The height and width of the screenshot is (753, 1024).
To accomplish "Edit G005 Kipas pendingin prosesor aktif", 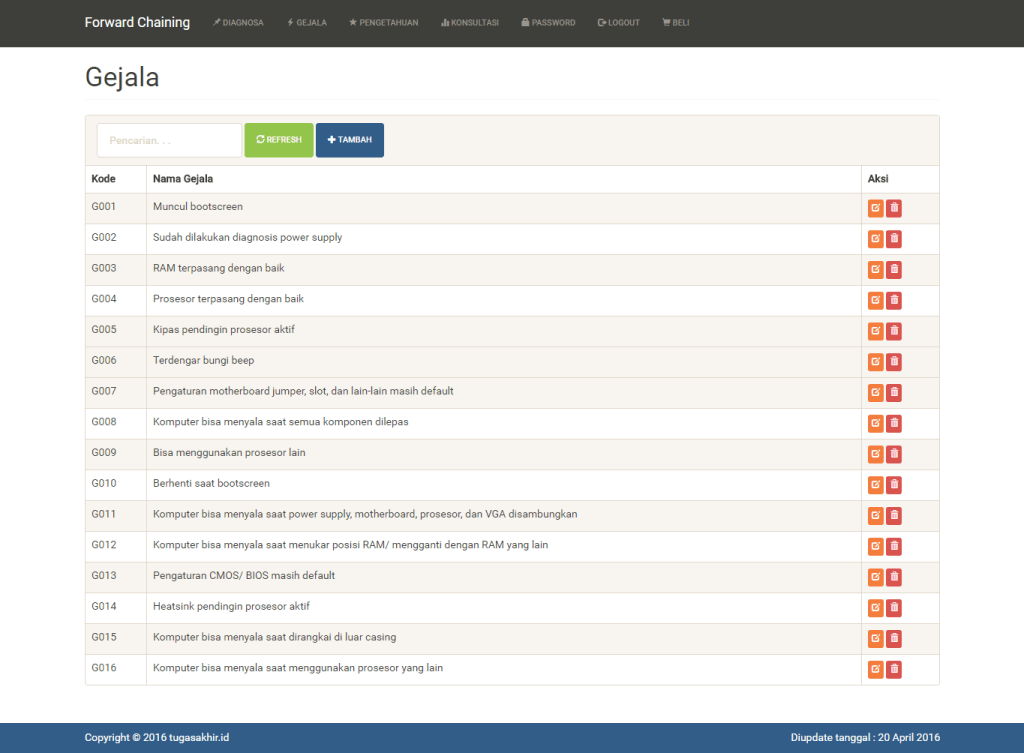I will point(875,331).
